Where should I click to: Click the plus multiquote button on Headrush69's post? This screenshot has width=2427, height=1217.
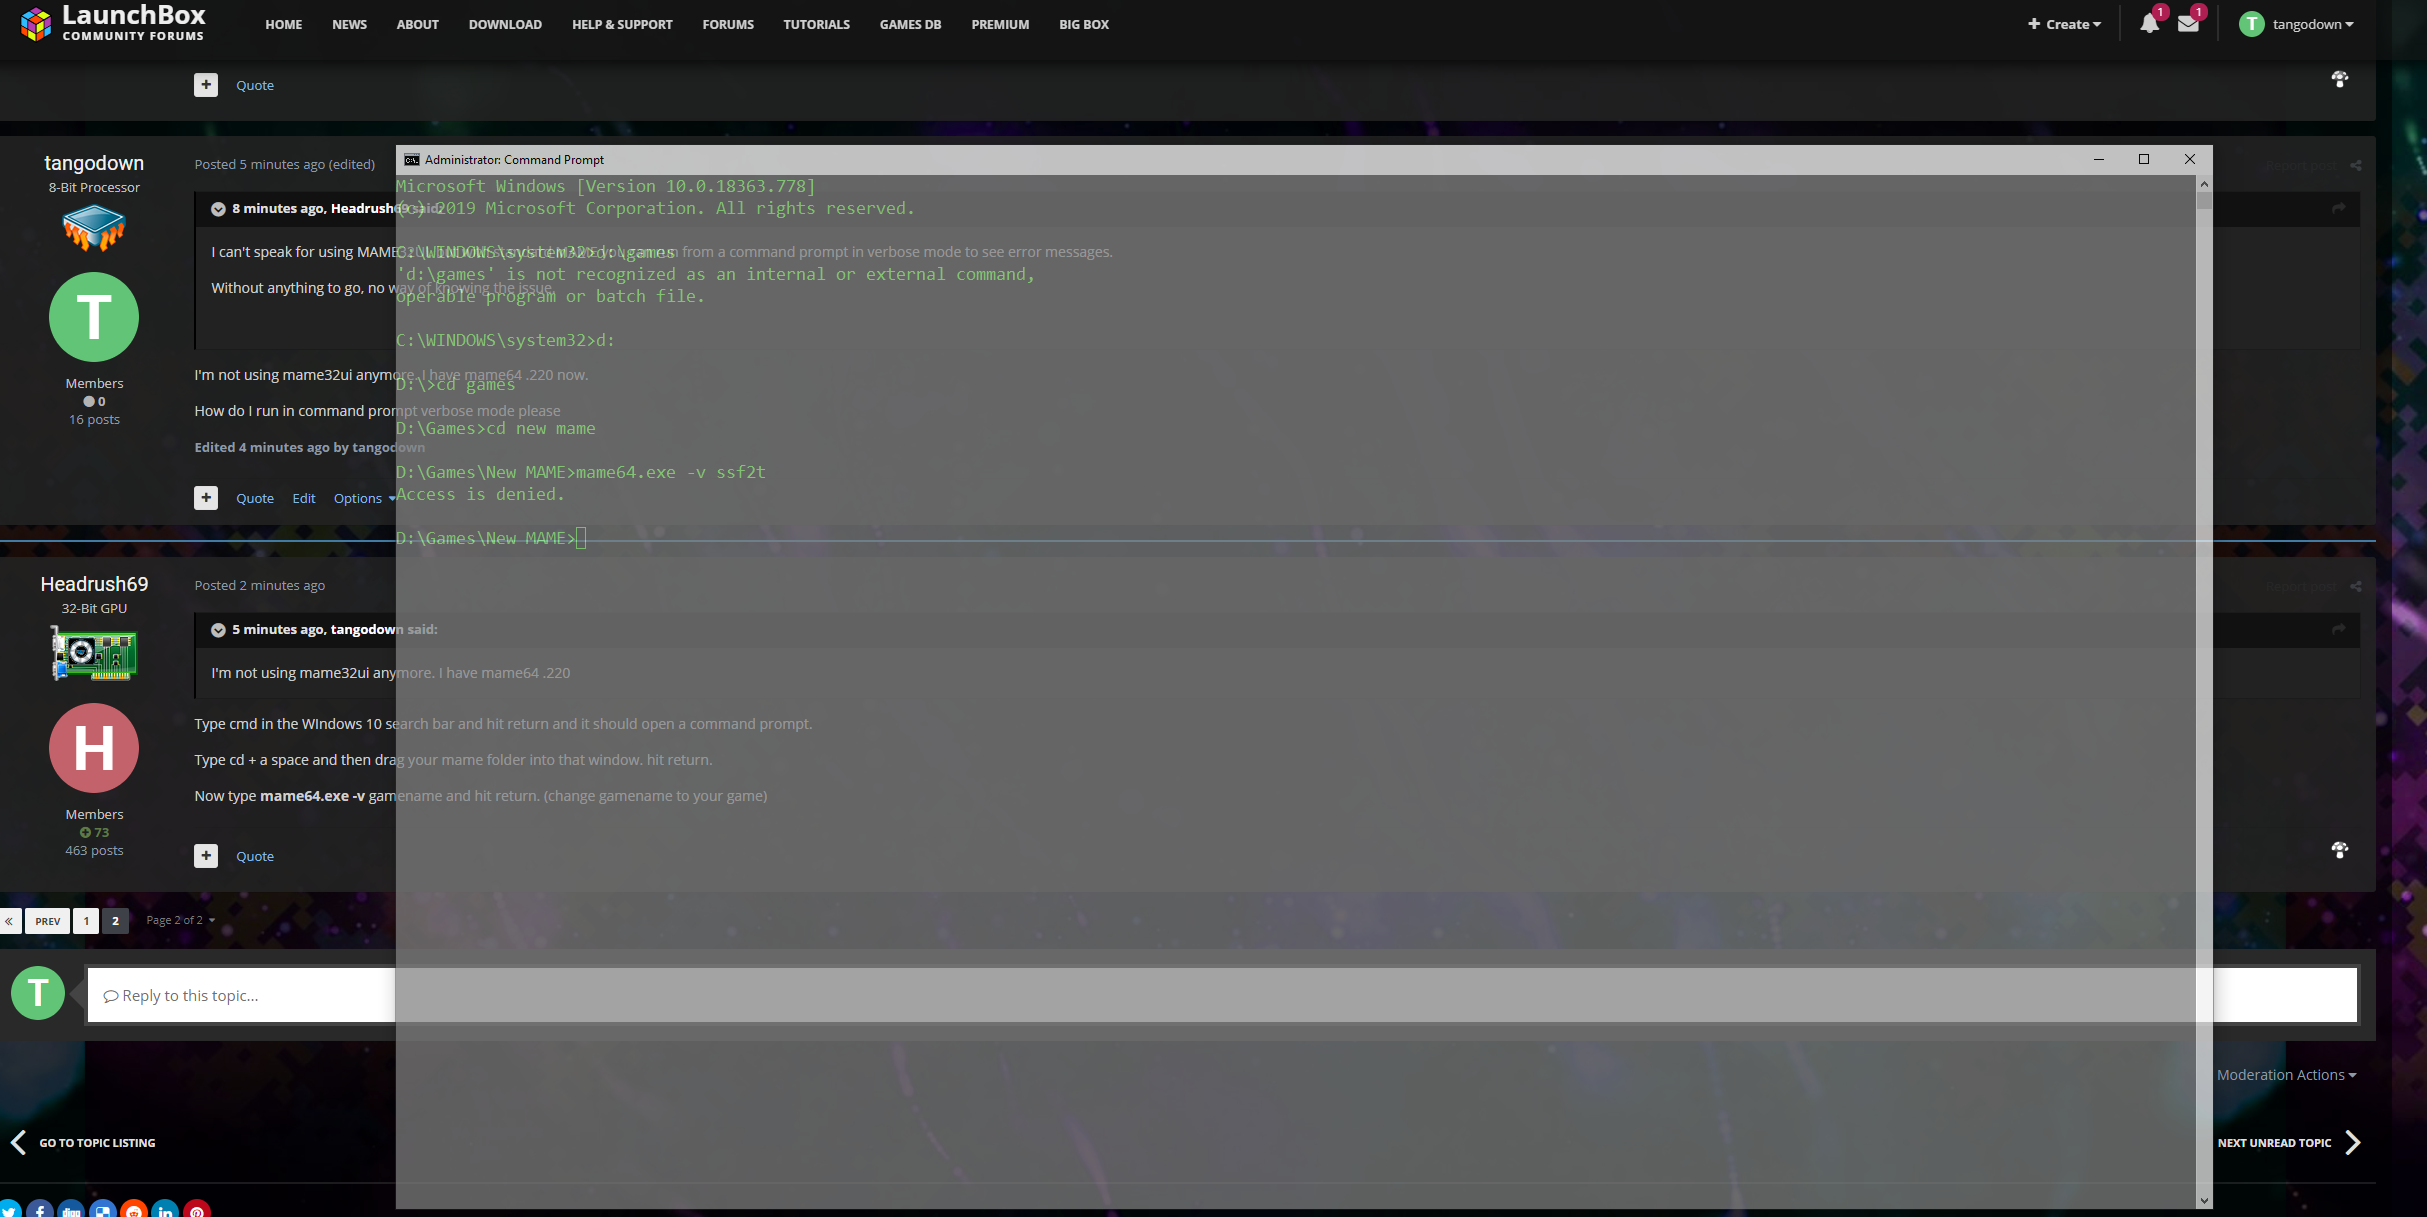click(x=206, y=856)
